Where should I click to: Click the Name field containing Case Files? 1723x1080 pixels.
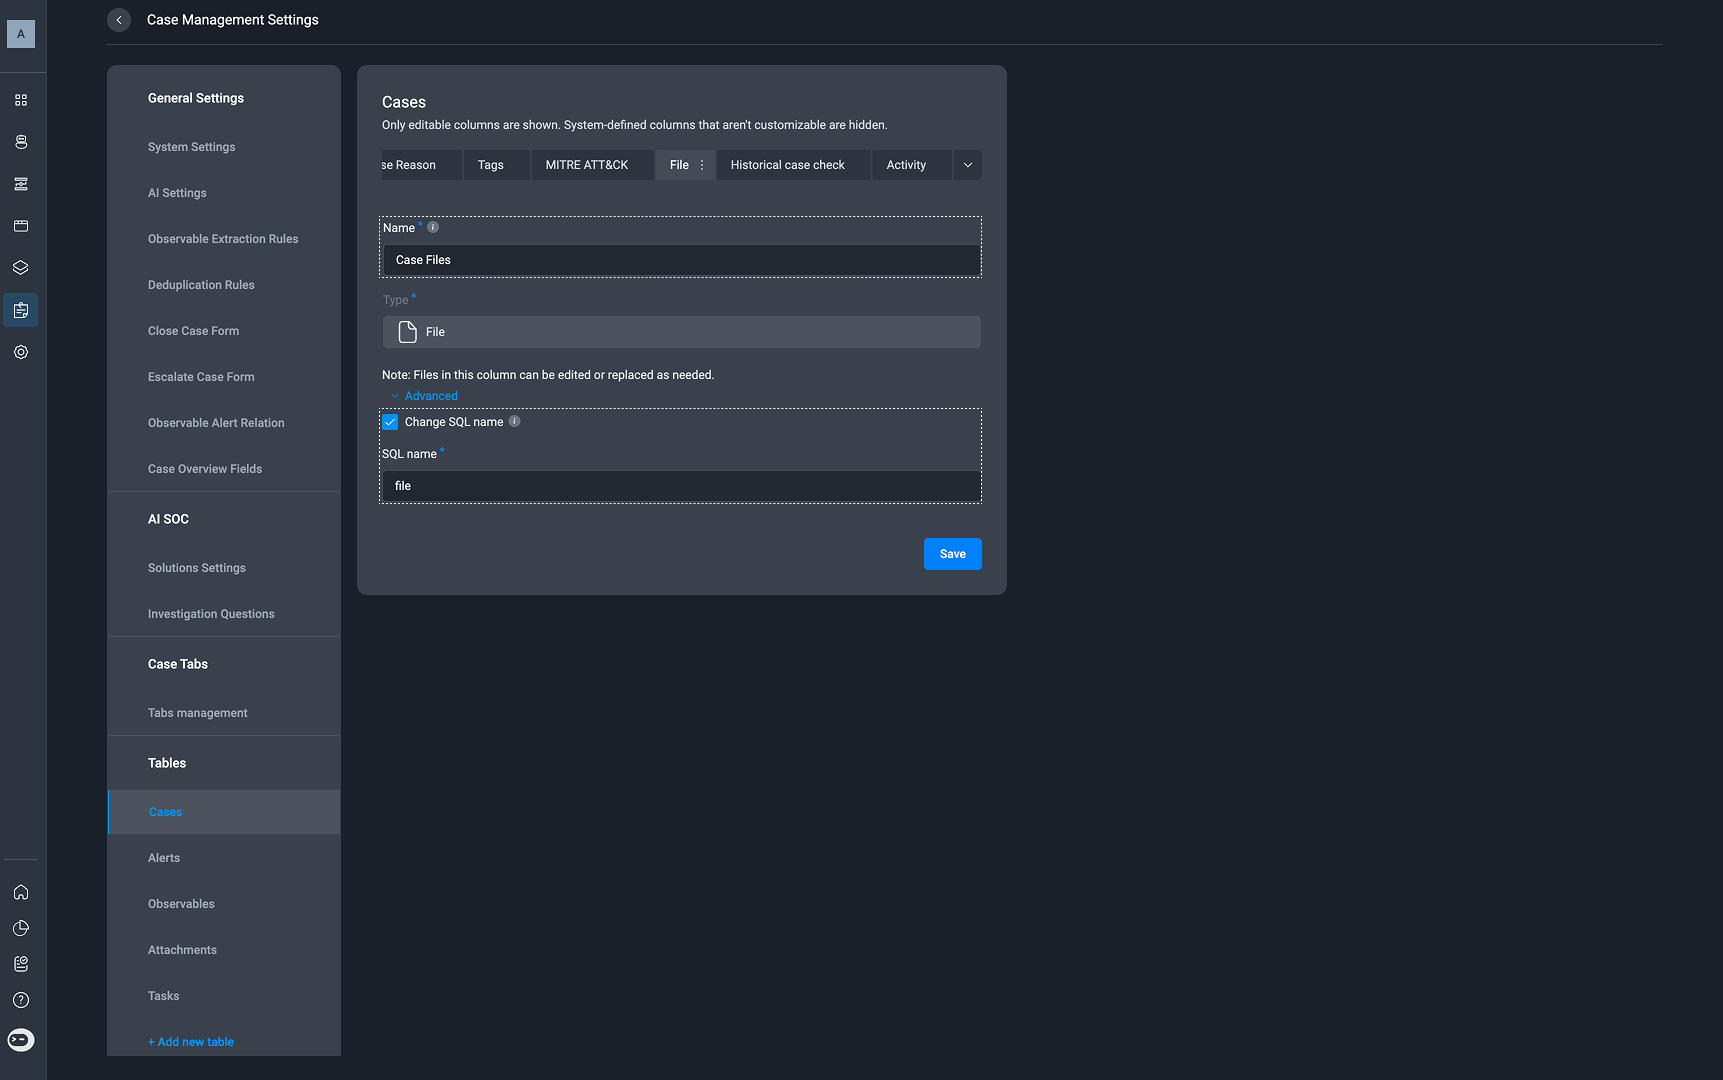pyautogui.click(x=681, y=260)
